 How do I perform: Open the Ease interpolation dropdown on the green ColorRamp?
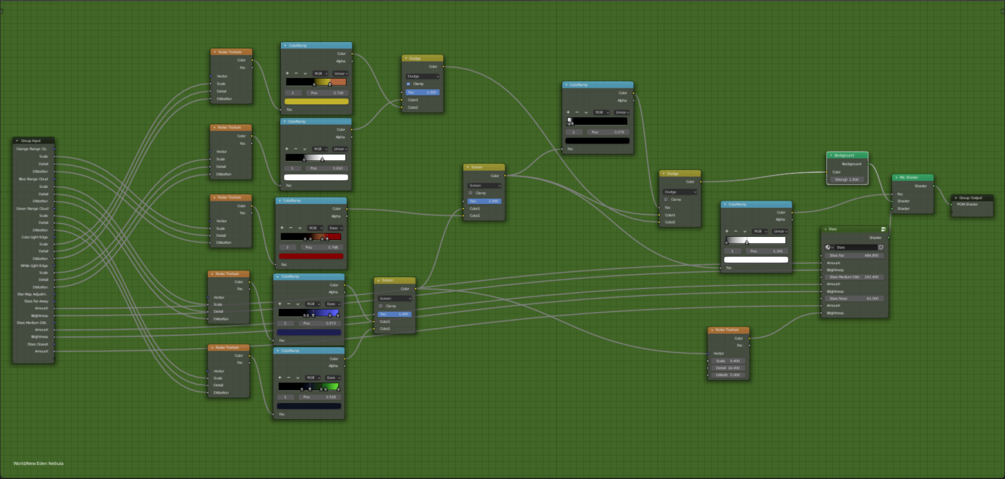pyautogui.click(x=333, y=378)
